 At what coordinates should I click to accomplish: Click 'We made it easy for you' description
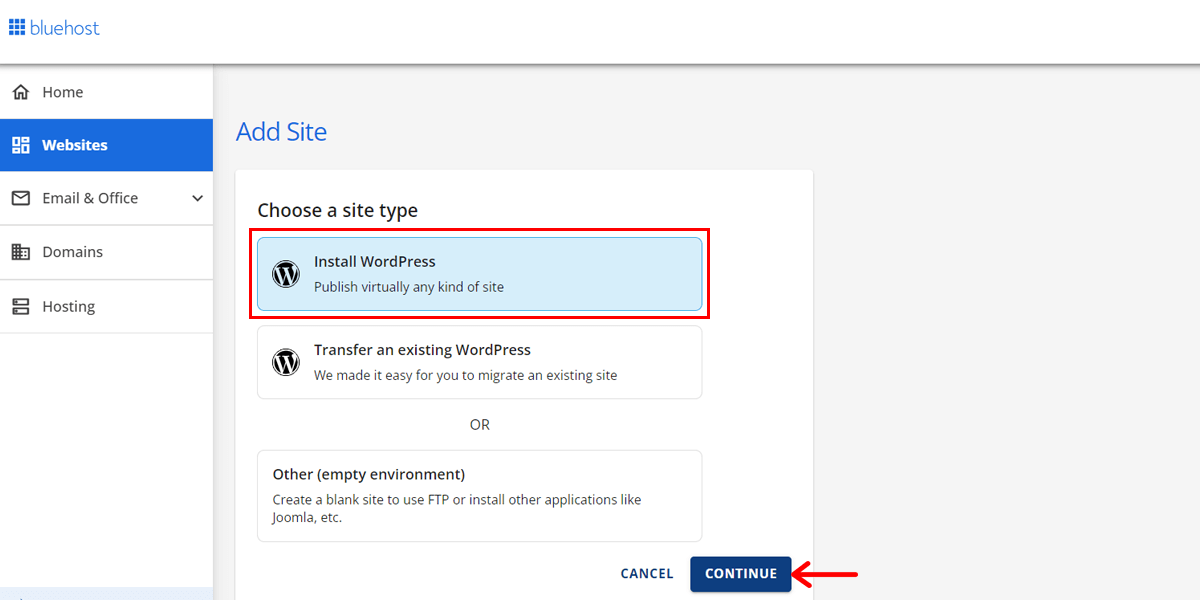pos(466,376)
